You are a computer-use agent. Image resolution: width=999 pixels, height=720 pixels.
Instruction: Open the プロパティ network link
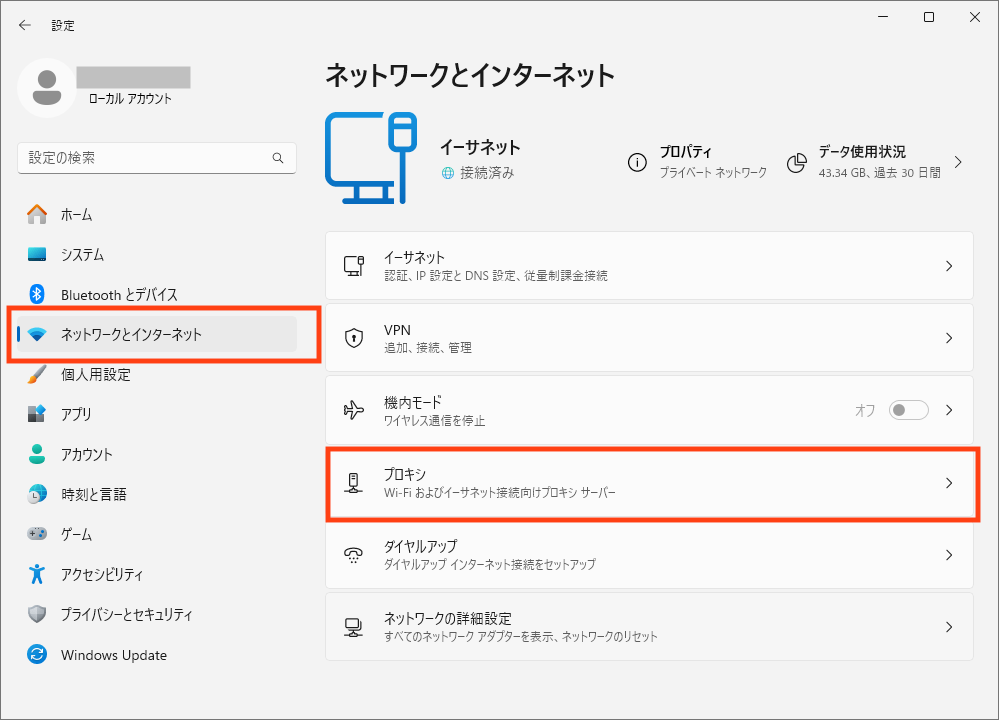click(x=685, y=152)
